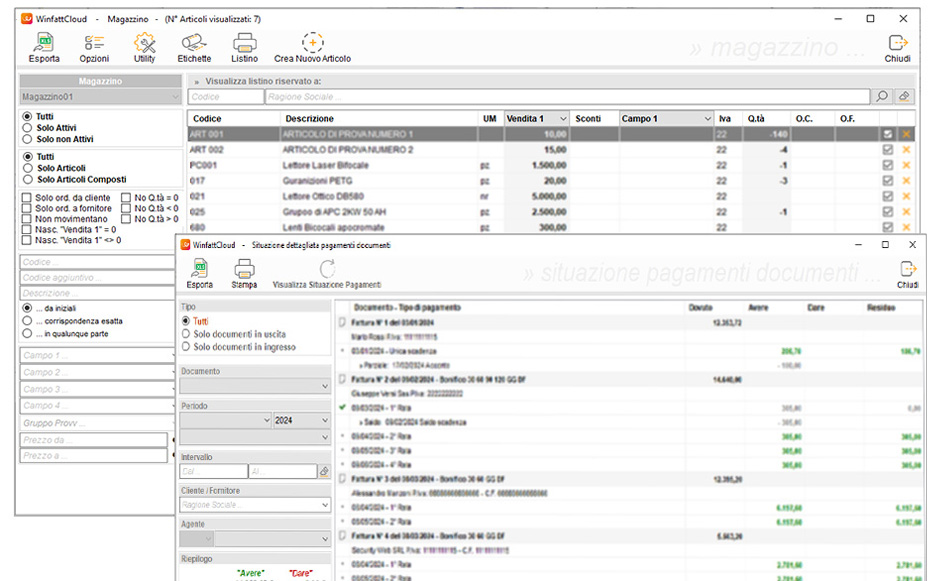This screenshot has width=940, height=581.
Task: Click Esporta icon in Magazzino window
Action: point(44,43)
